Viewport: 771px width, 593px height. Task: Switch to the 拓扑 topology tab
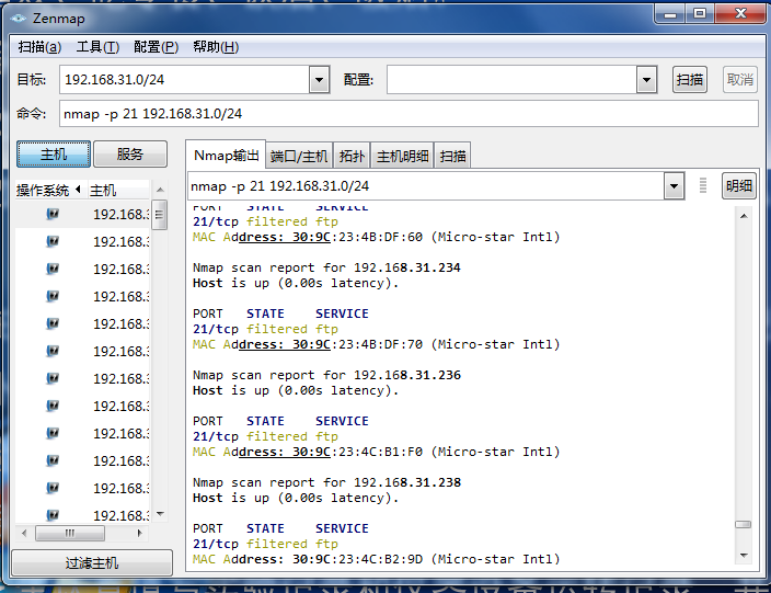coord(352,156)
